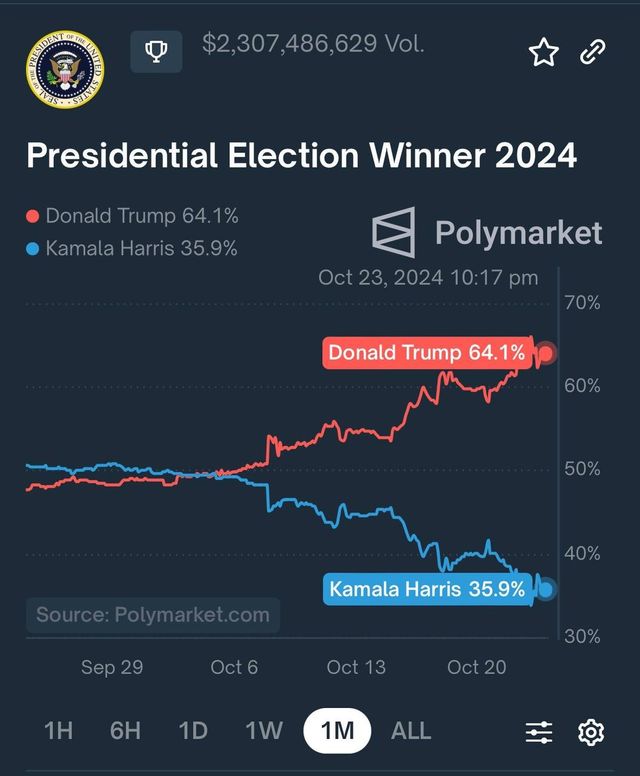Viewport: 640px width, 776px height.
Task: Select the 1M time range
Action: [337, 731]
